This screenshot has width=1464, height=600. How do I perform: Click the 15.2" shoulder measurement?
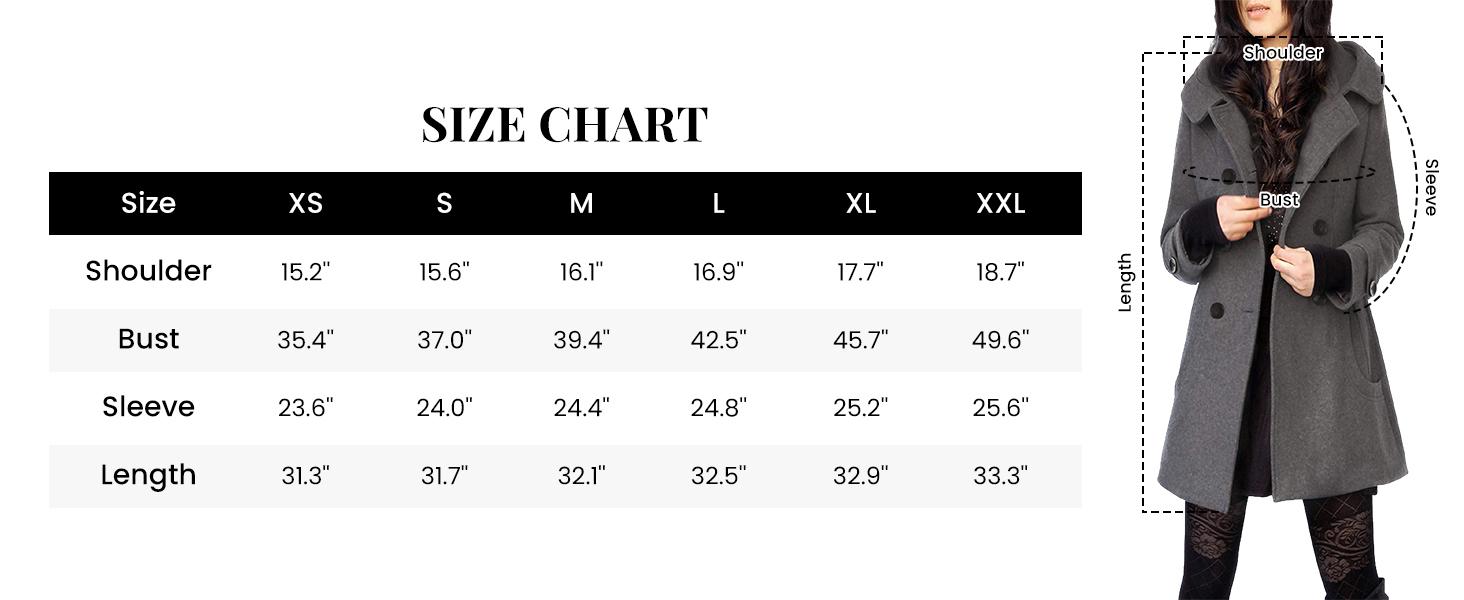tap(305, 272)
